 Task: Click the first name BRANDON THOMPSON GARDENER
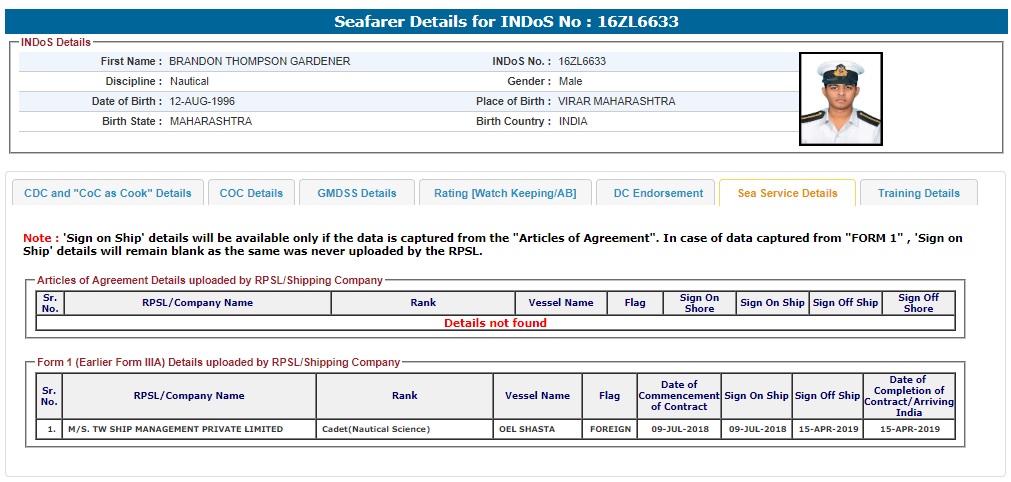(x=259, y=61)
